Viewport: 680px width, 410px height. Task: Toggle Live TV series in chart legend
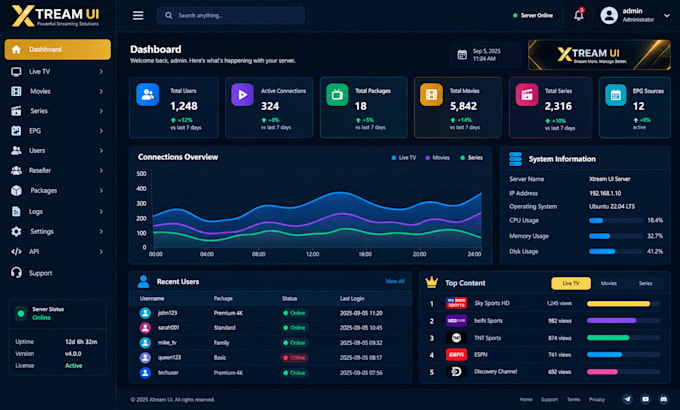coord(403,158)
